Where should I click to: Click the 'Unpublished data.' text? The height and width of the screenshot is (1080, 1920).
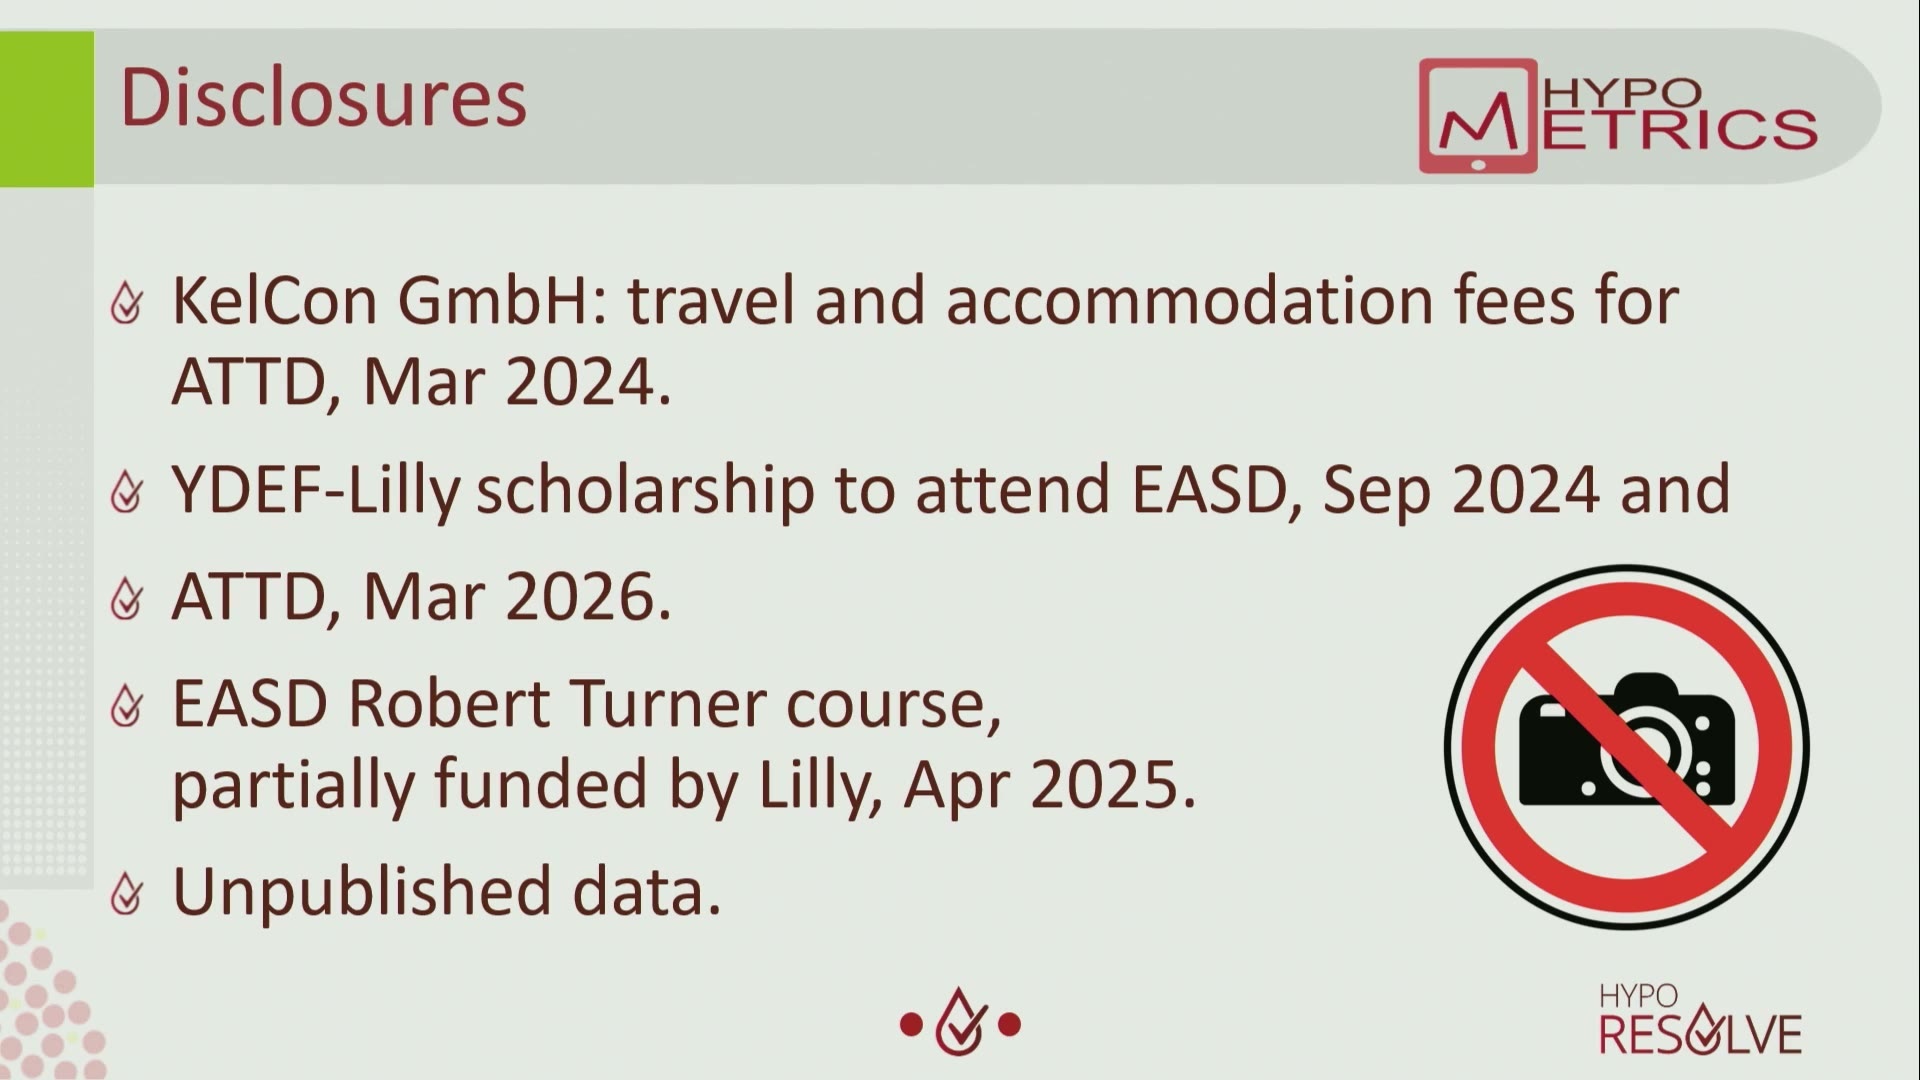pyautogui.click(x=447, y=892)
